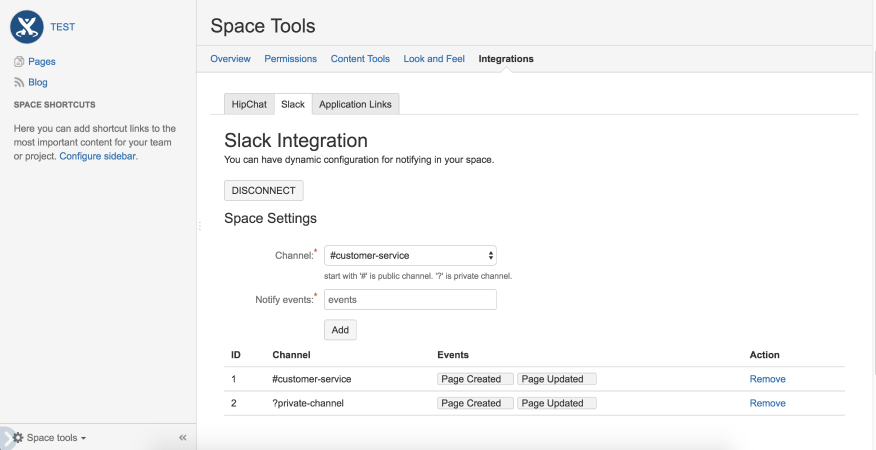Select the Slack integration tab
Viewport: 876px width, 450px height.
293,104
